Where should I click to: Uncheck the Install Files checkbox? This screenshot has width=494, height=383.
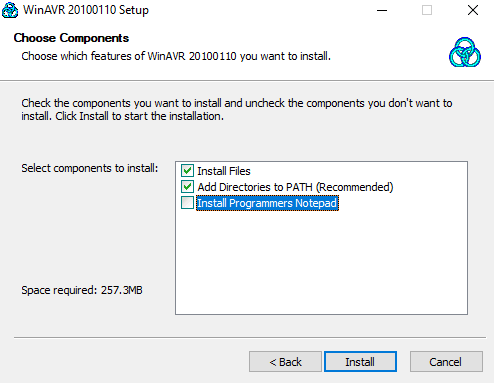(x=187, y=171)
